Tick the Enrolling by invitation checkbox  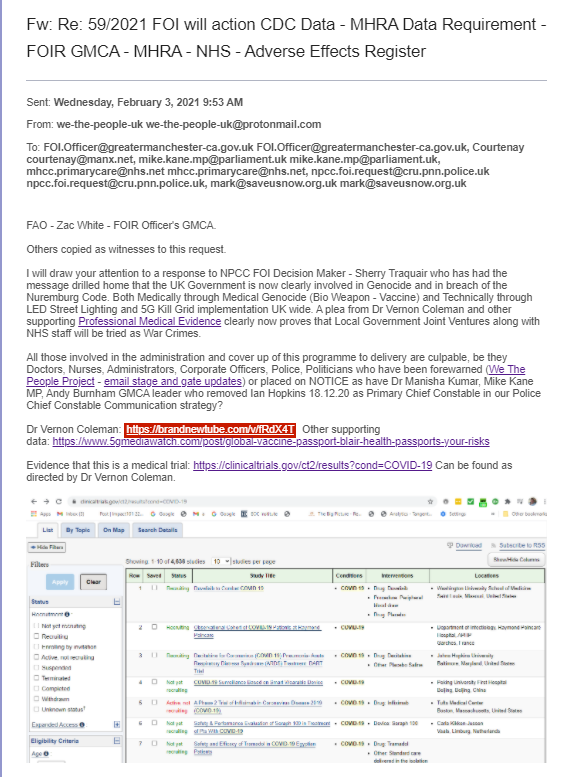tap(36, 647)
